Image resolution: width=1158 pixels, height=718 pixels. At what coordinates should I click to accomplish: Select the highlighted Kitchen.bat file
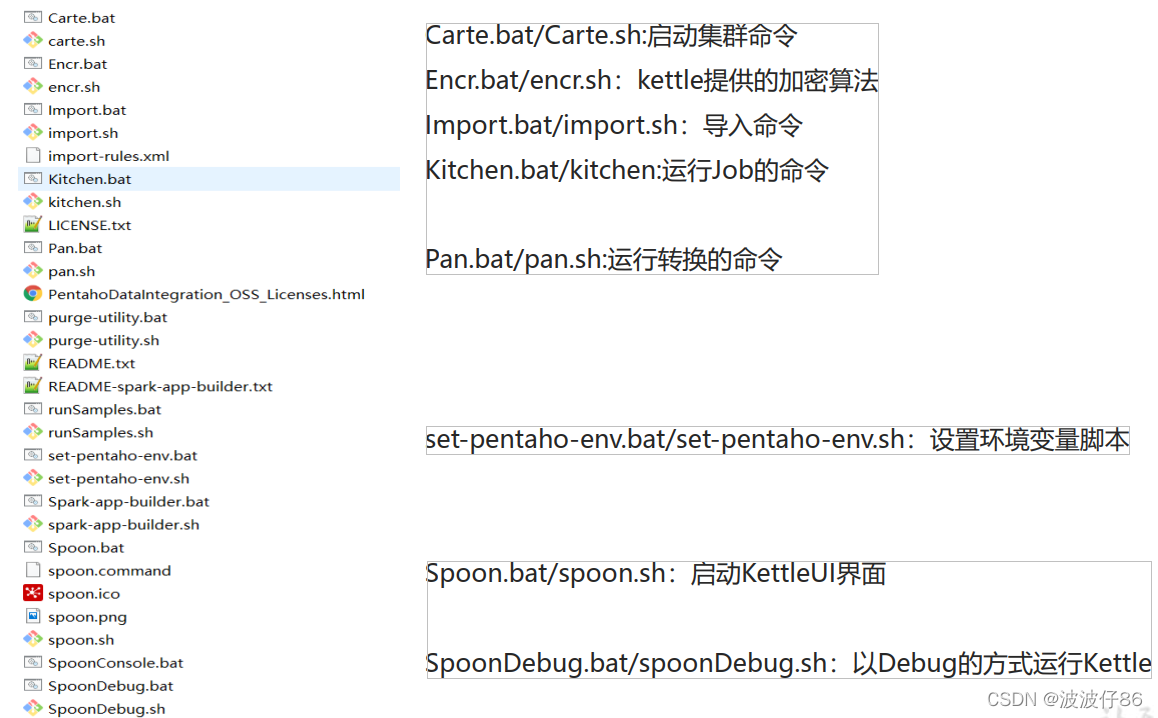(208, 179)
